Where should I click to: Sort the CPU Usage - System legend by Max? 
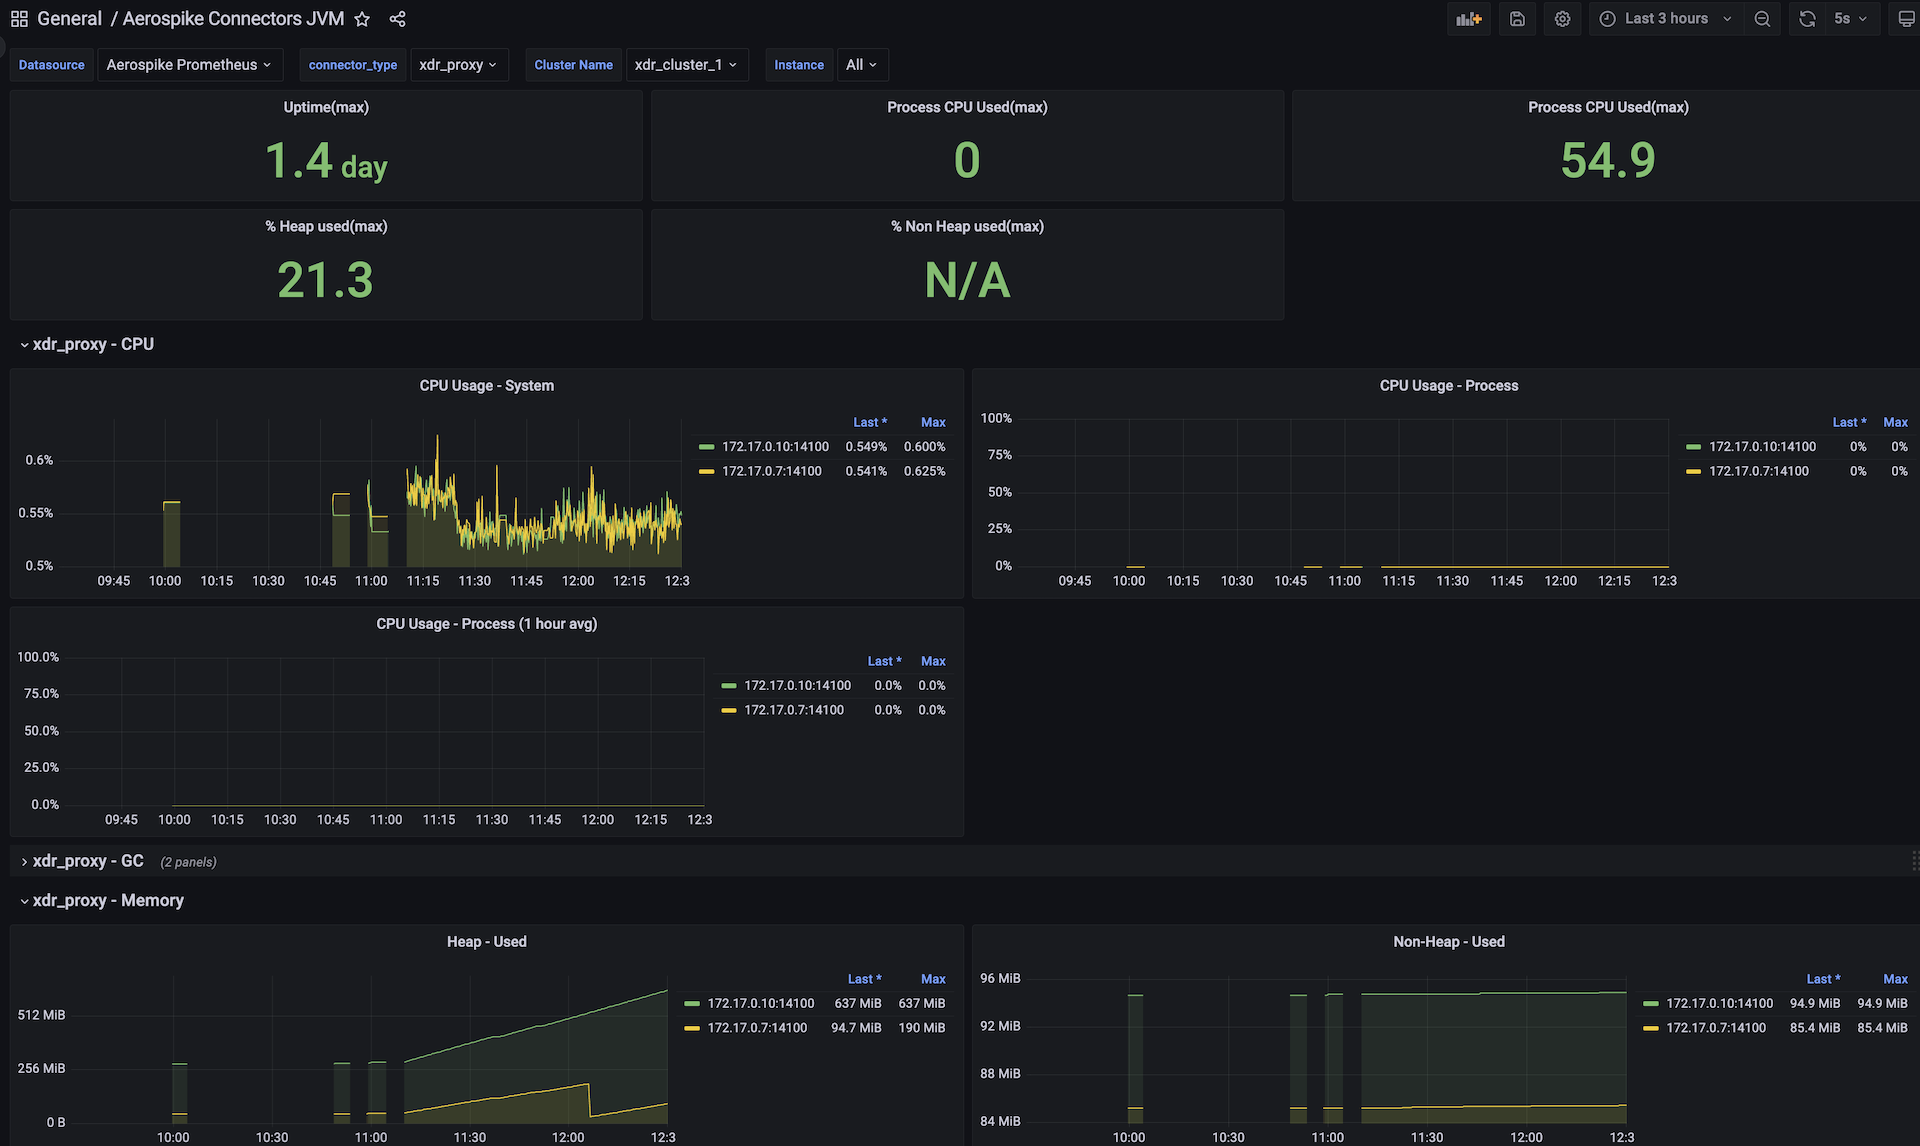932,422
